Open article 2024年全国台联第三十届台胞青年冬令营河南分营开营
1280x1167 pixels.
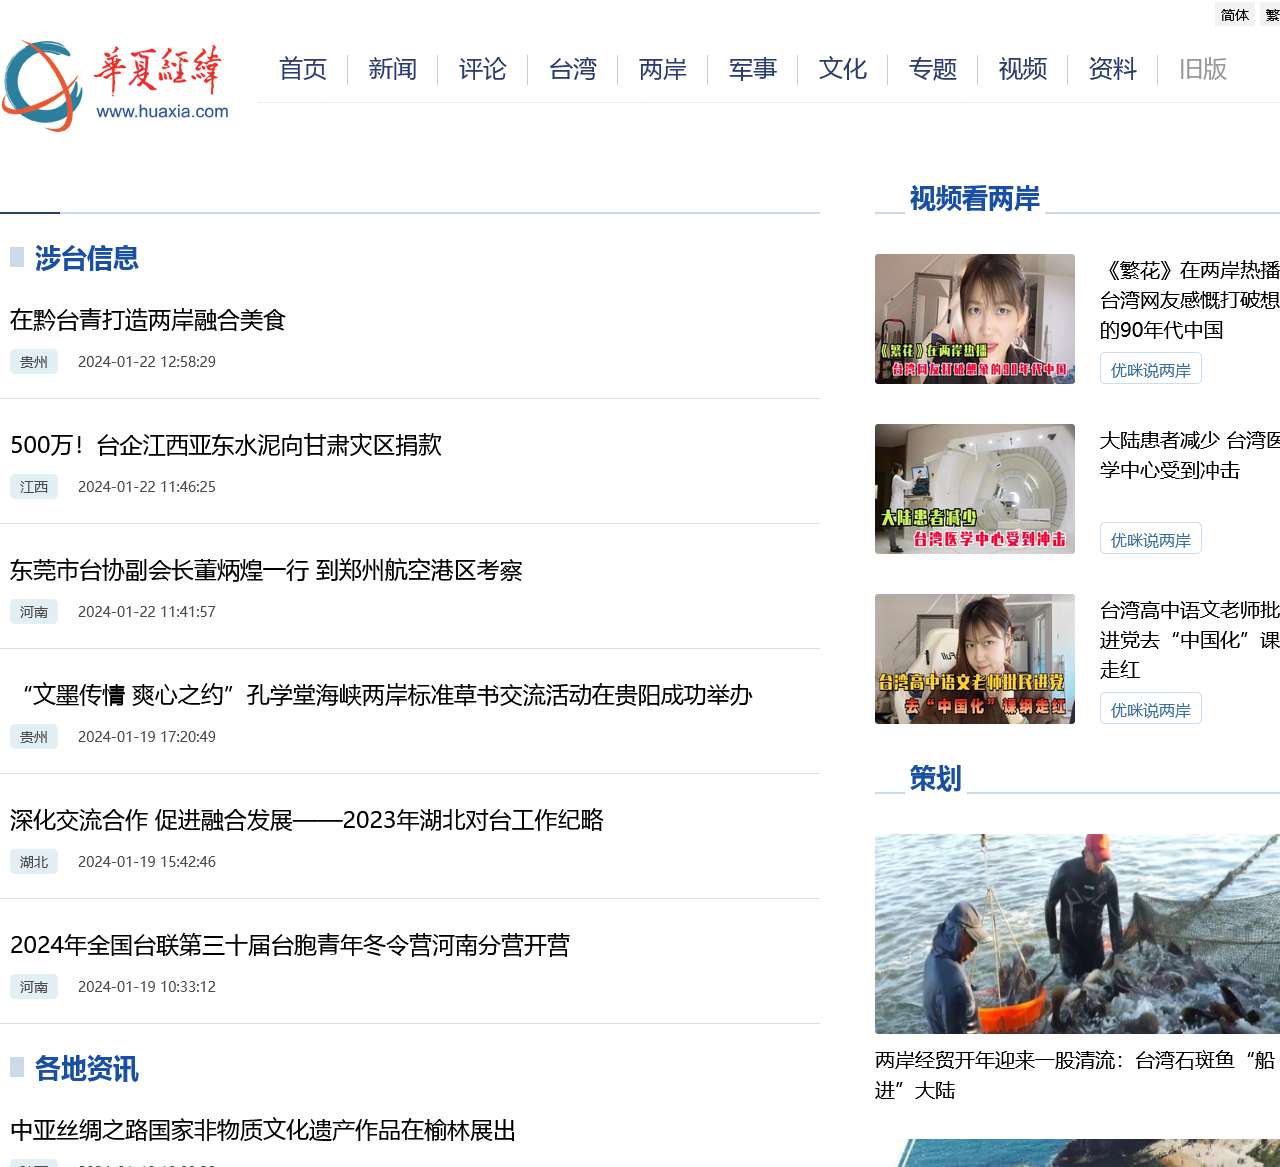[290, 945]
